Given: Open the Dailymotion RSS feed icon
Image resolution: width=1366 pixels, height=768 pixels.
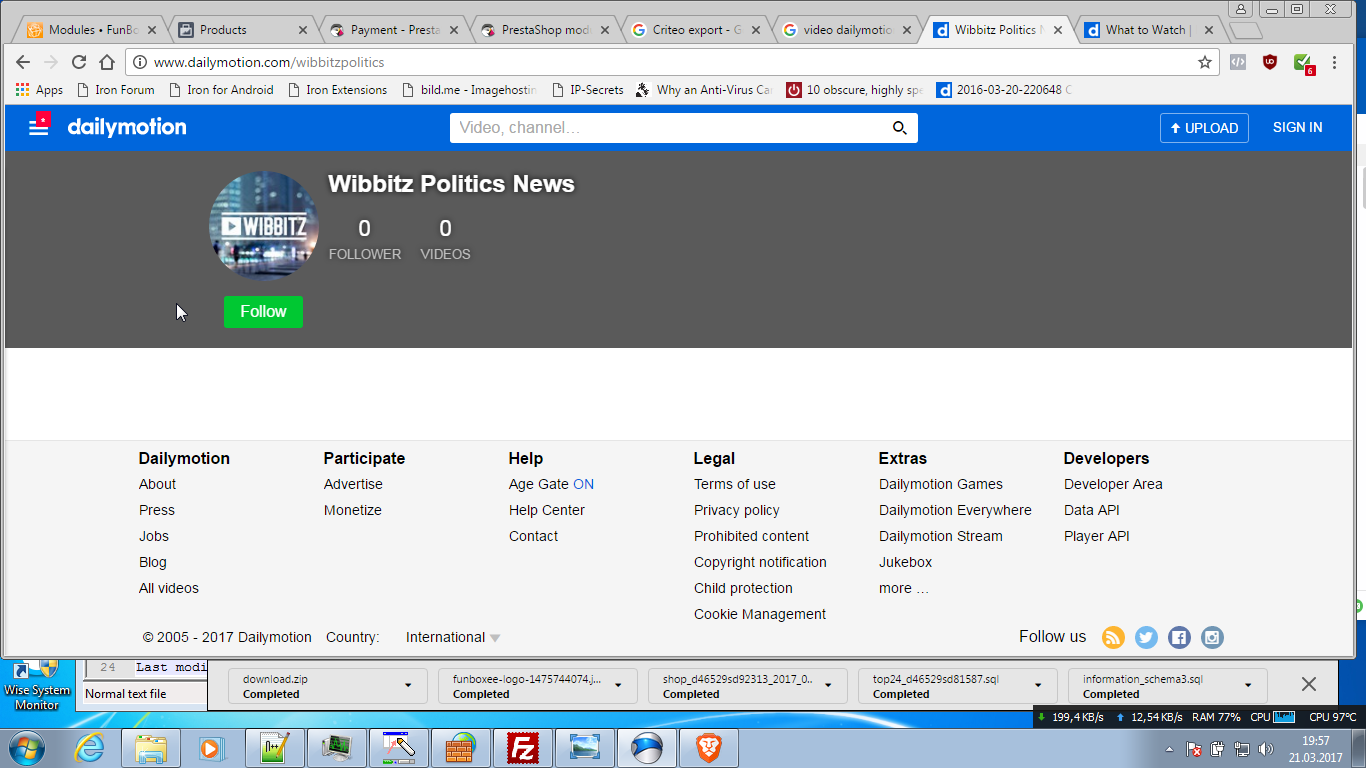Looking at the screenshot, I should coord(1113,637).
